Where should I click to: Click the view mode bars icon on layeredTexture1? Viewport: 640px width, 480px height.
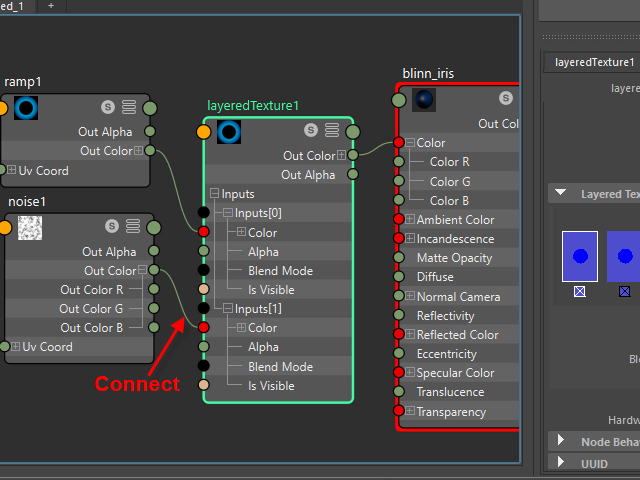[x=332, y=130]
